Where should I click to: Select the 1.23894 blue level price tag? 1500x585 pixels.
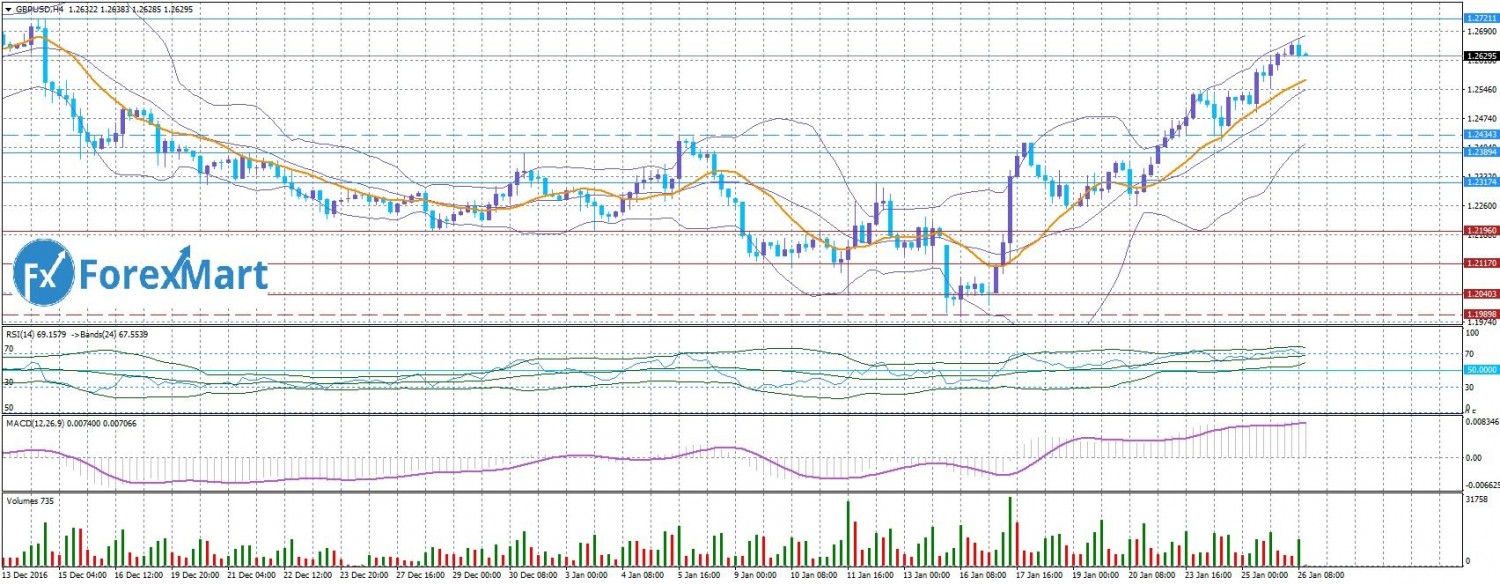coord(1482,151)
